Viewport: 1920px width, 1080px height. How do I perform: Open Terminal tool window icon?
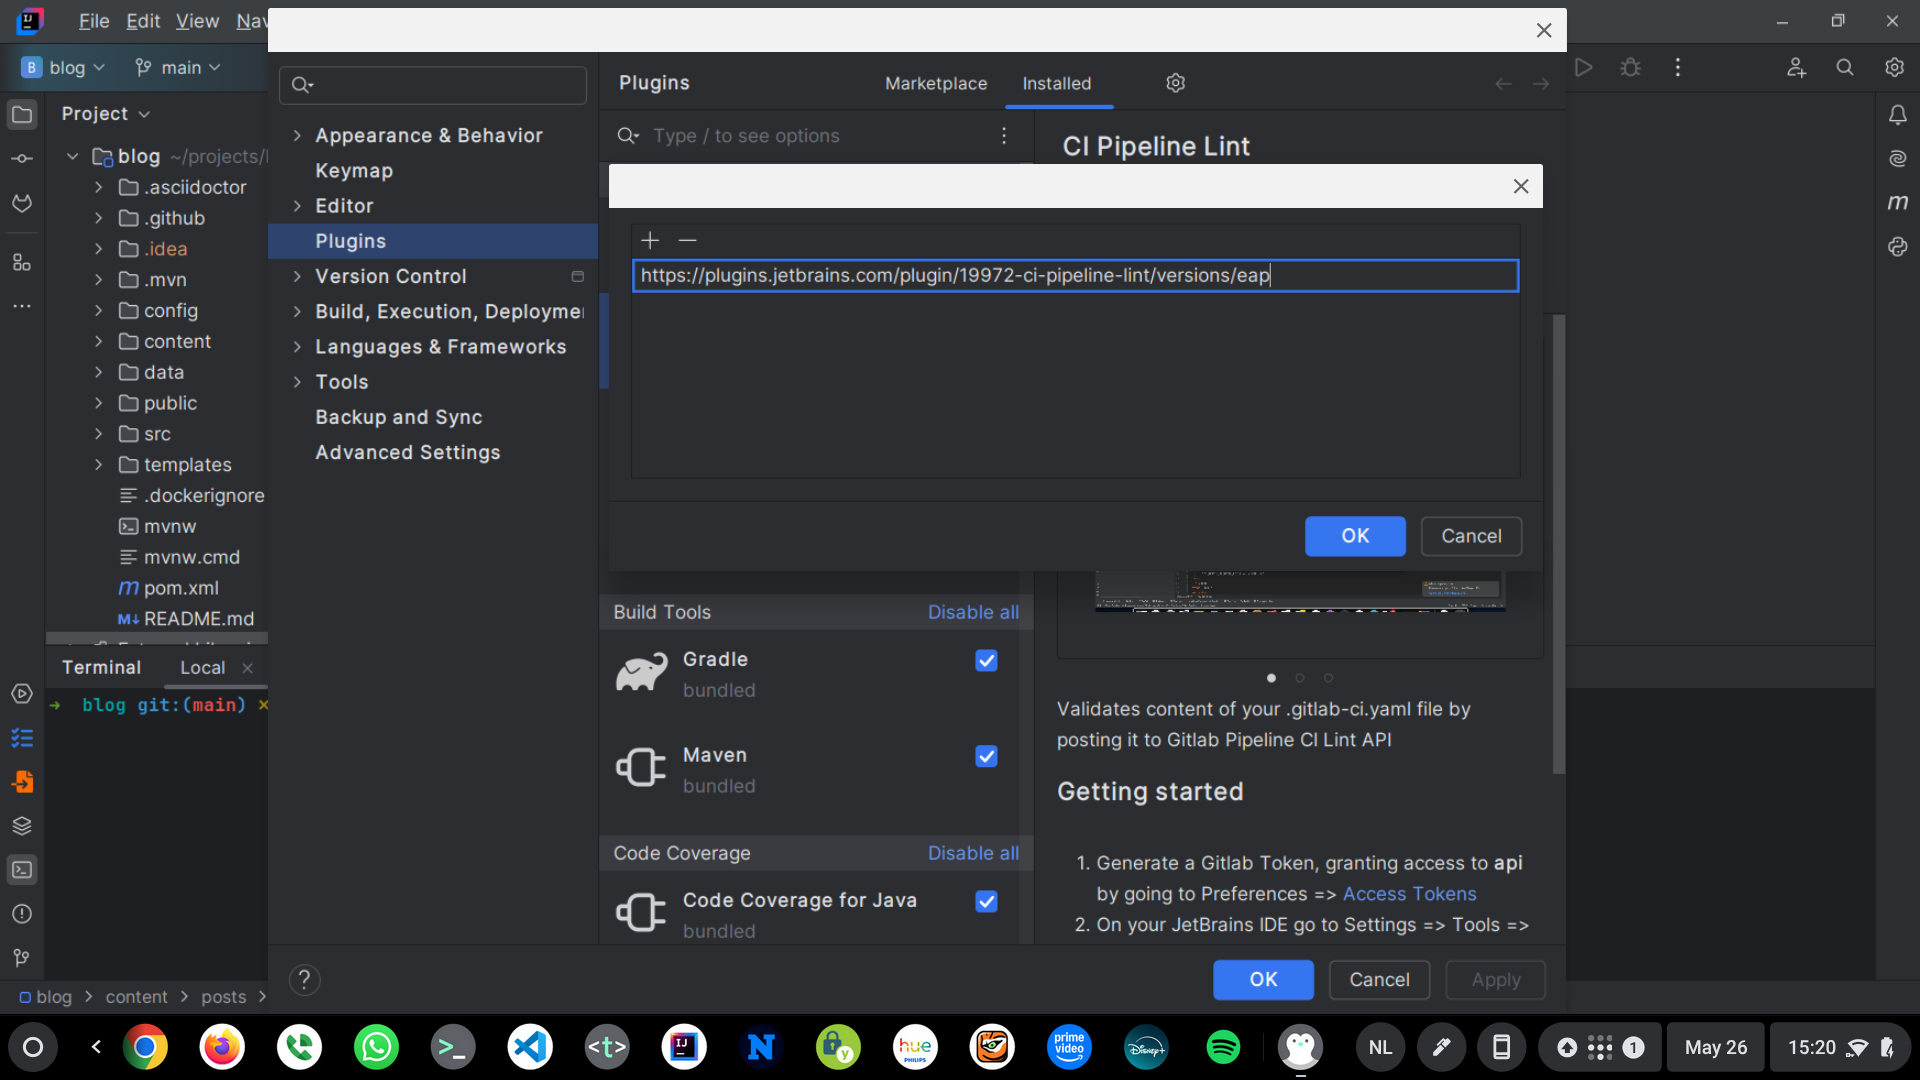(x=22, y=870)
